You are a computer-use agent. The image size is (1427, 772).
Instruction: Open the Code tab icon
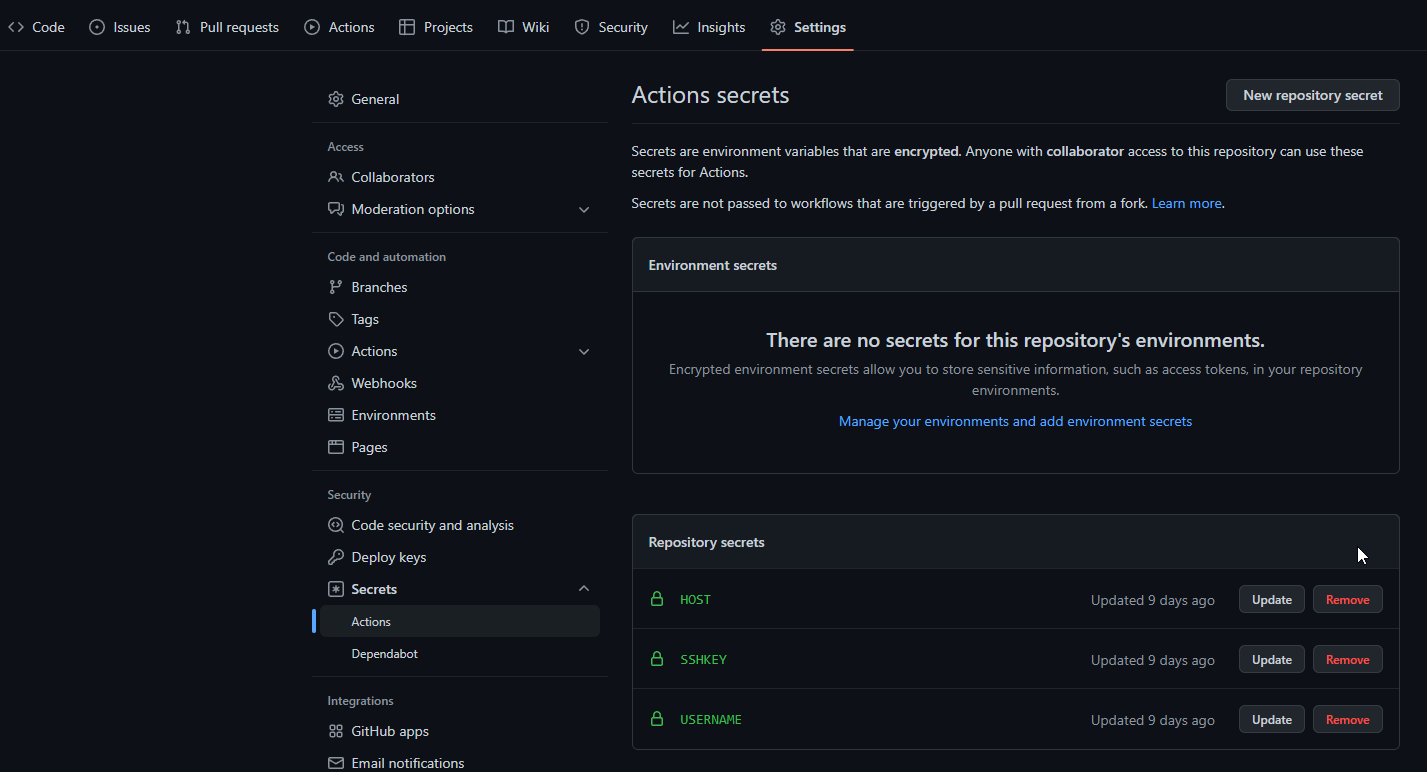pyautogui.click(x=15, y=27)
